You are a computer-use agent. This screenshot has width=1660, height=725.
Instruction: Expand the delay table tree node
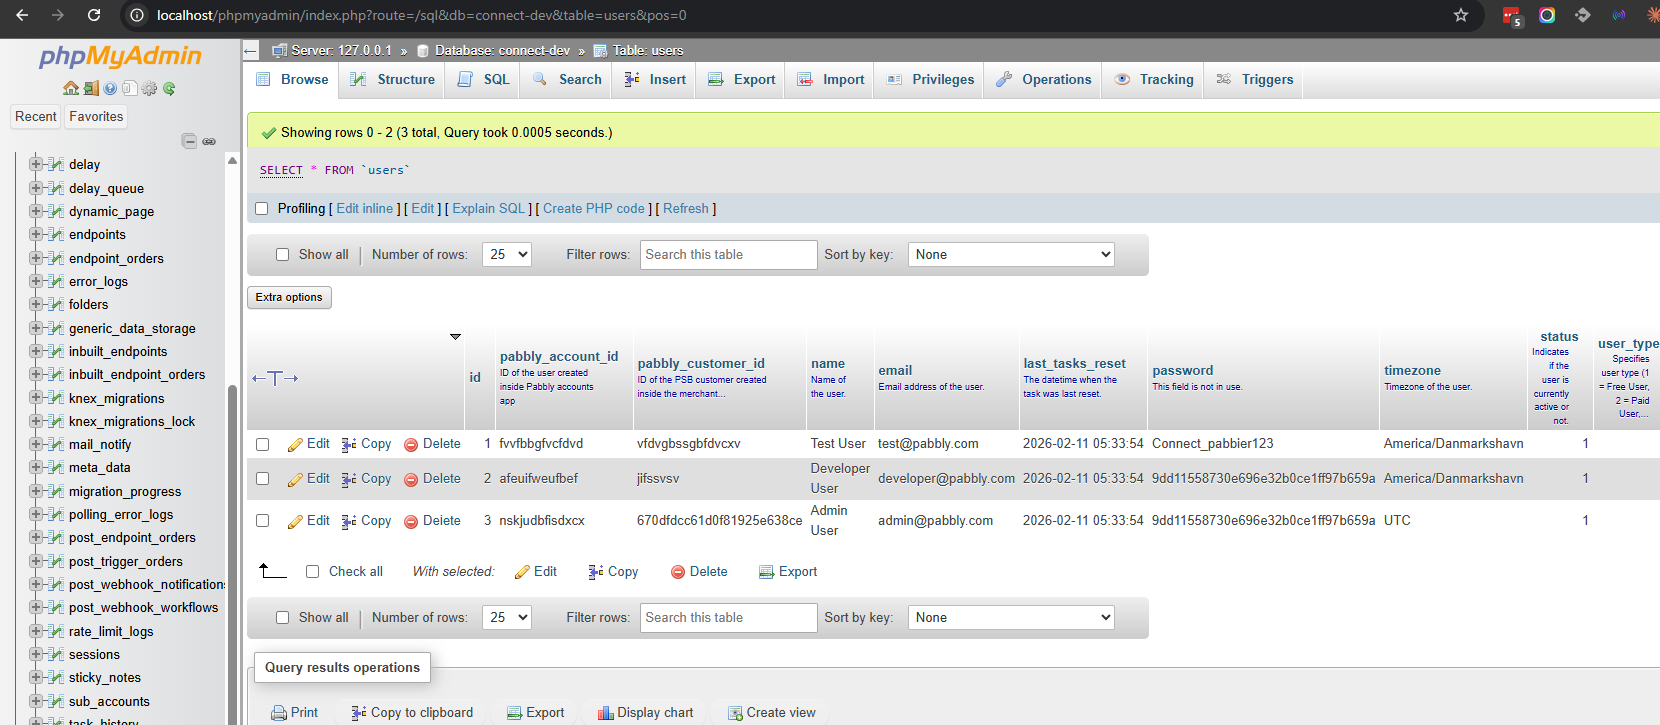(36, 164)
